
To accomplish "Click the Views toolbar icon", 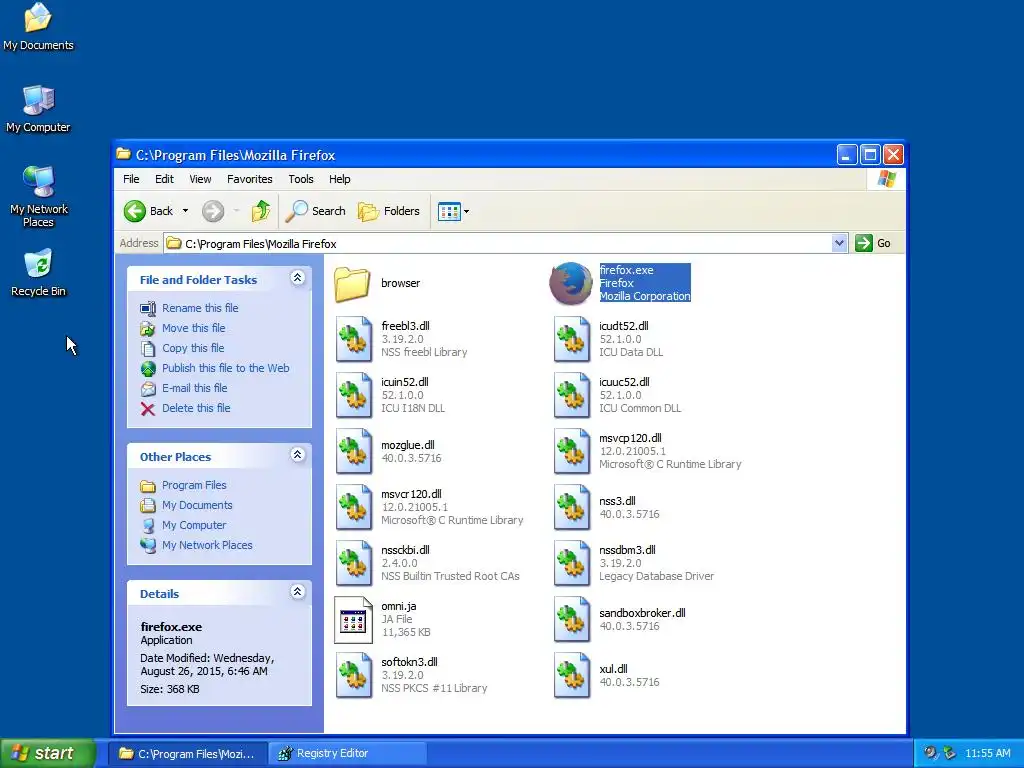I will click(x=449, y=212).
